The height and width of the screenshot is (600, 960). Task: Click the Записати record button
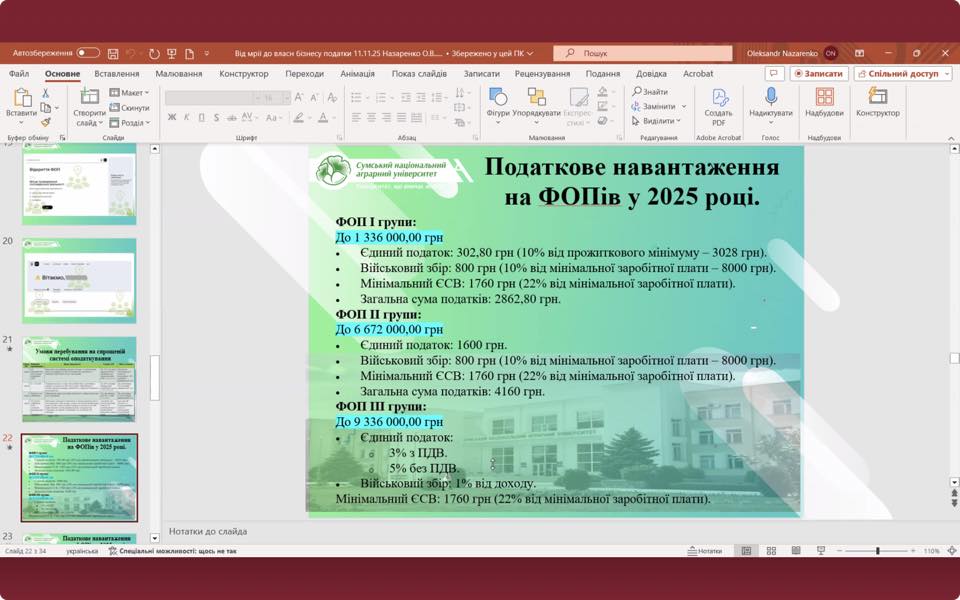click(819, 74)
